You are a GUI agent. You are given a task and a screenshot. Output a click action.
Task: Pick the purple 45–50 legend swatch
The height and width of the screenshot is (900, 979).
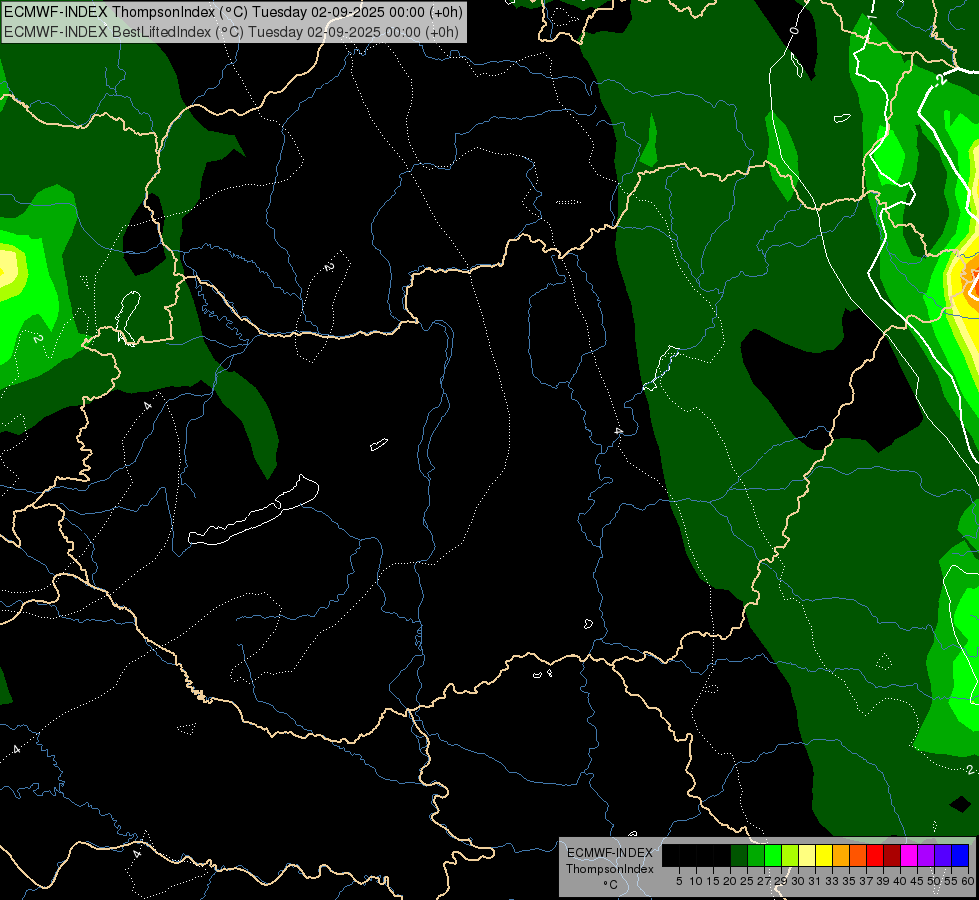[926, 855]
